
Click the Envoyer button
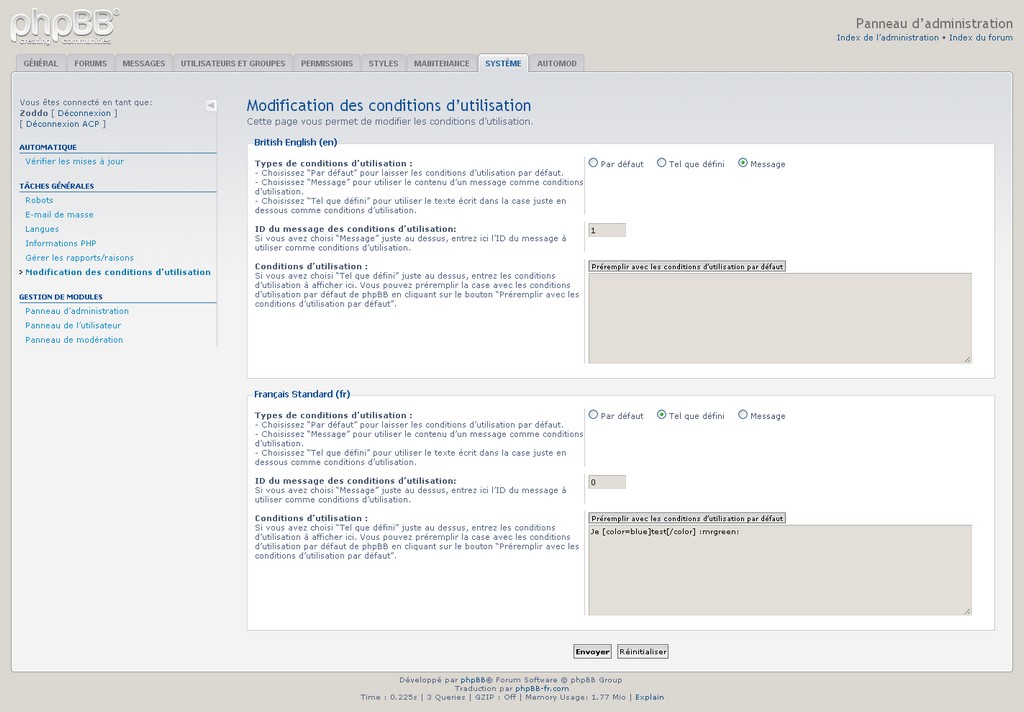pos(592,651)
